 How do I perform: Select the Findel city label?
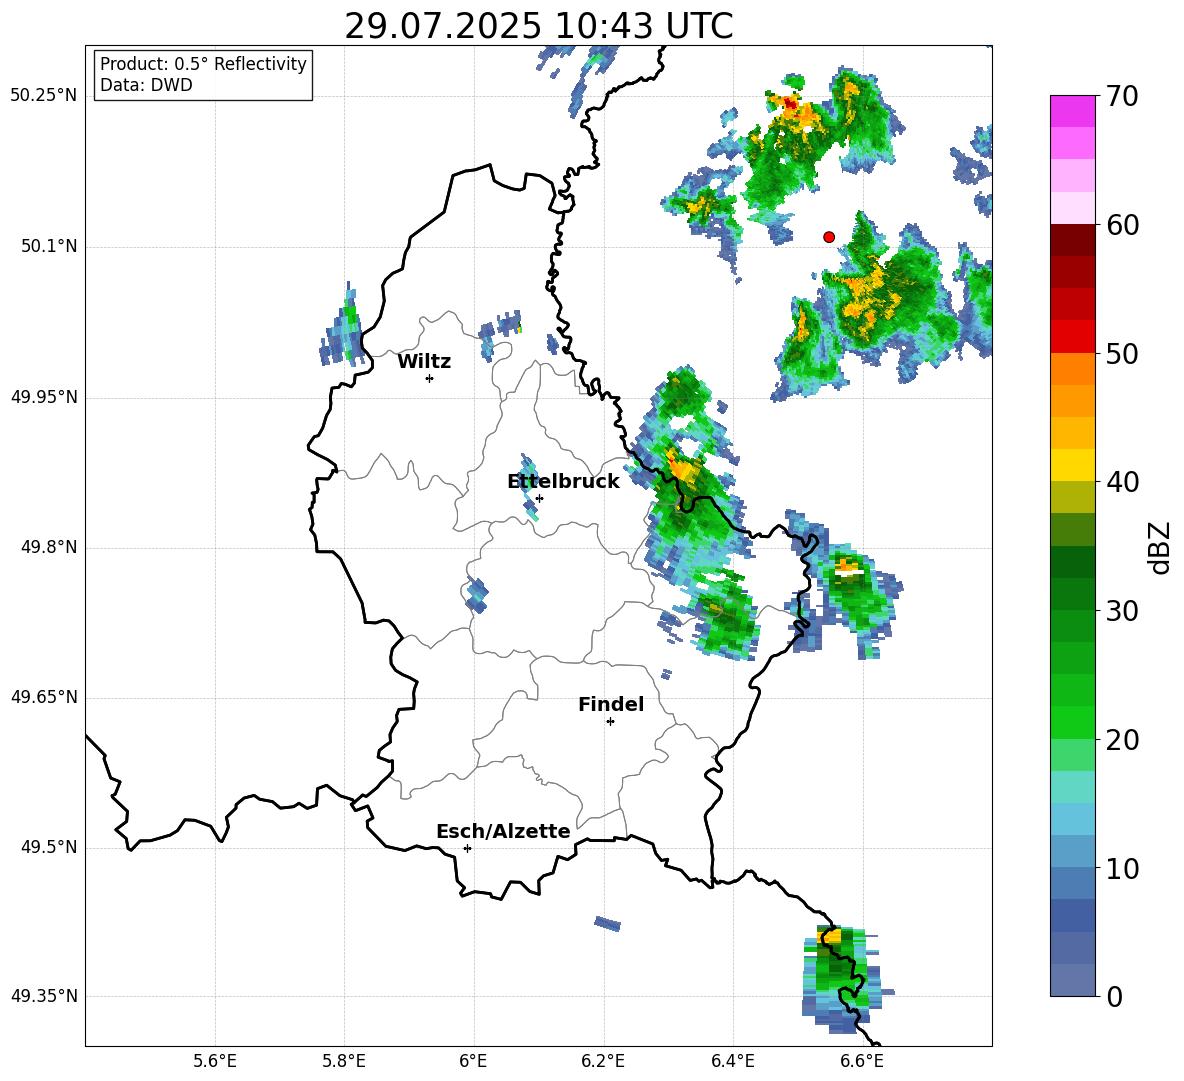pyautogui.click(x=611, y=704)
